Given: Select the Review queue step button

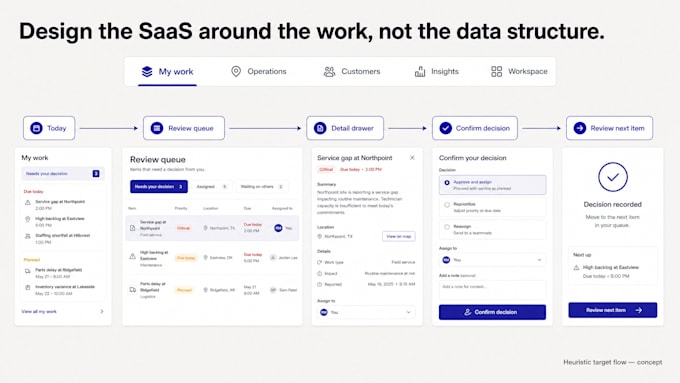Looking at the screenshot, I should tap(184, 128).
